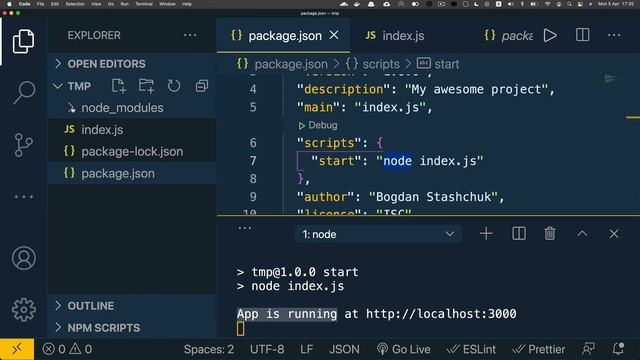Open the Search view in activity bar
The height and width of the screenshot is (360, 640).
[x=23, y=92]
